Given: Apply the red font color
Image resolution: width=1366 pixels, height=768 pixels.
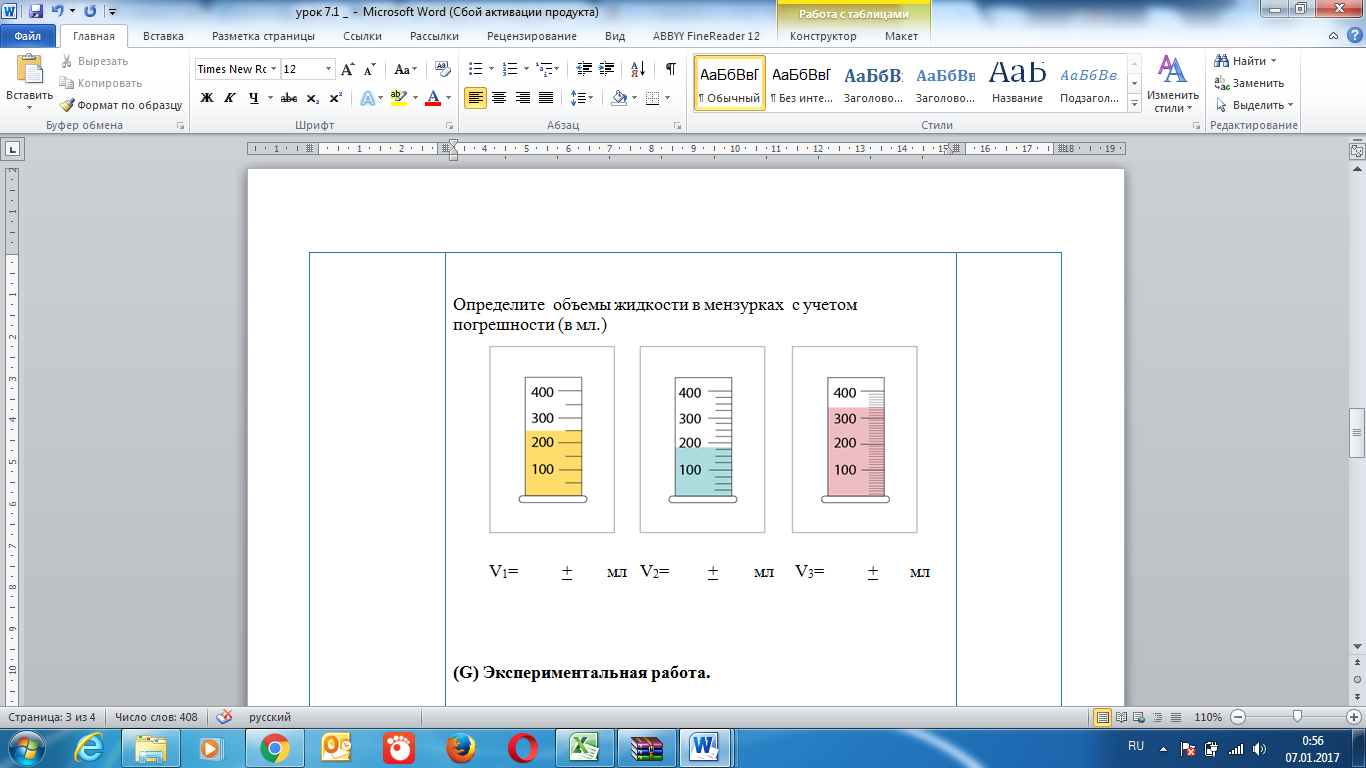Looking at the screenshot, I should tap(433, 98).
